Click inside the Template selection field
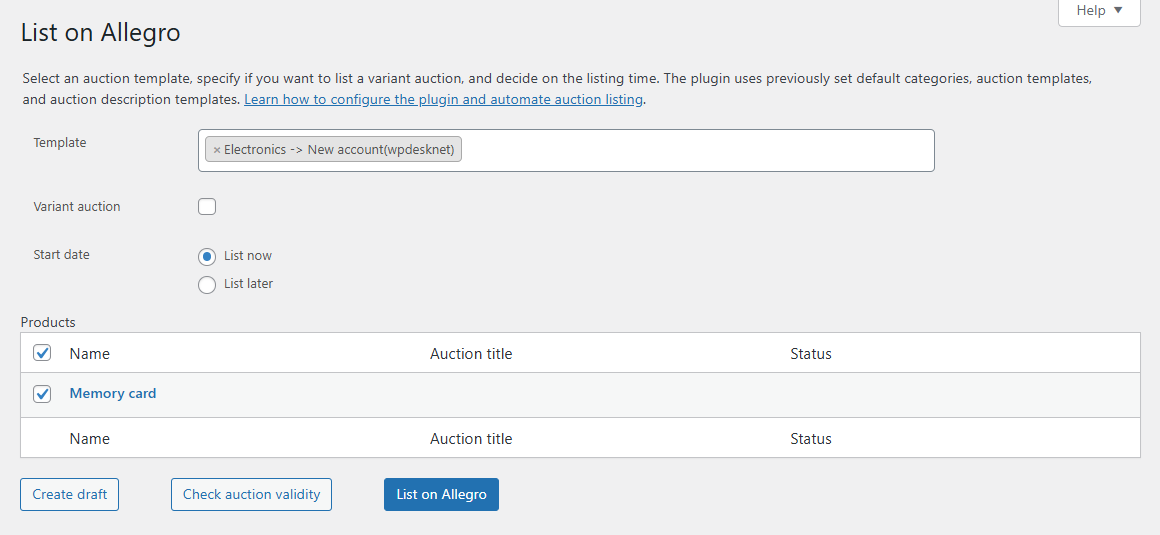Image resolution: width=1160 pixels, height=535 pixels. pyautogui.click(x=566, y=151)
